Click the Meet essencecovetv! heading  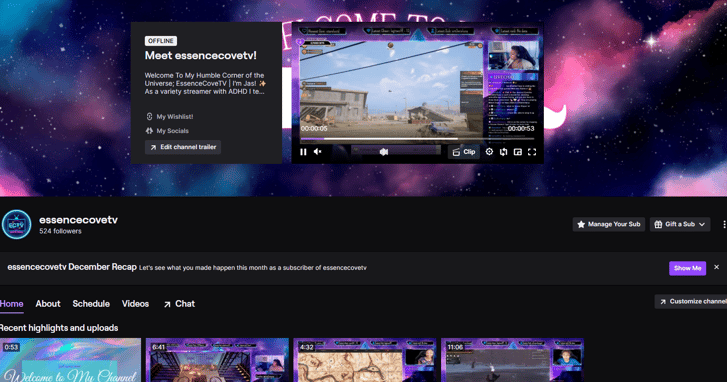pos(200,56)
